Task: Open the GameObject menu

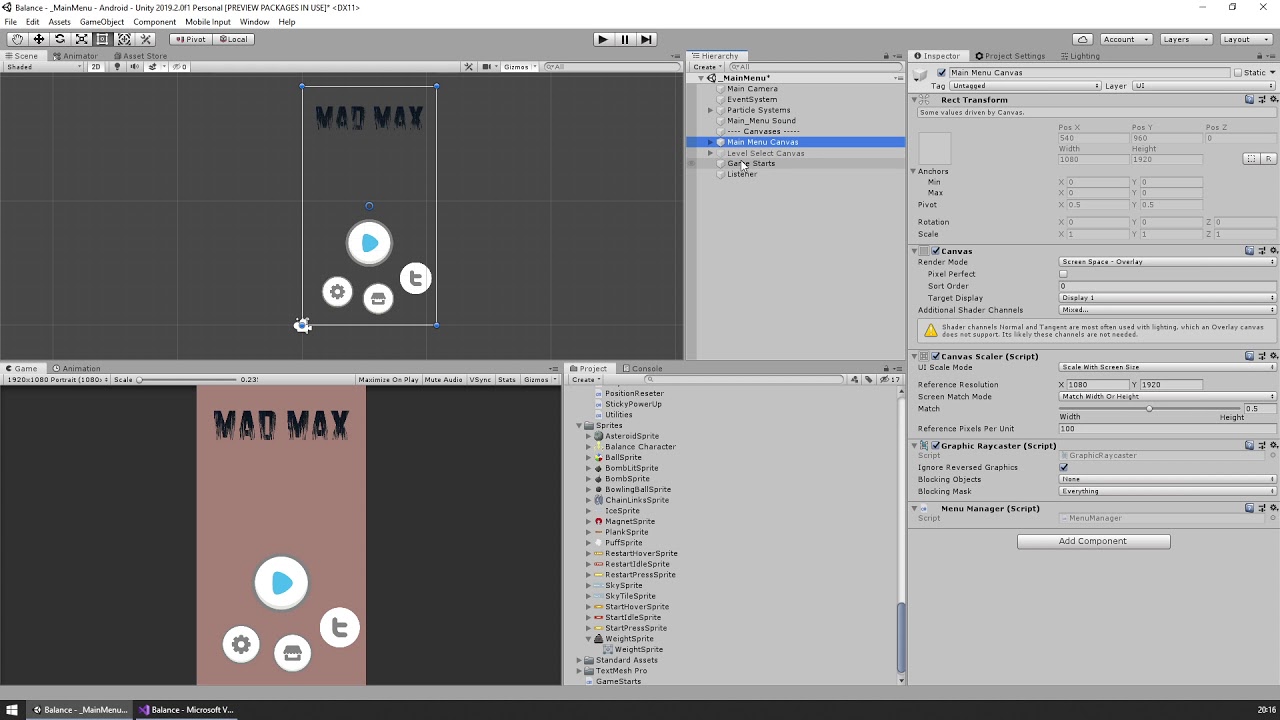Action: (x=102, y=22)
